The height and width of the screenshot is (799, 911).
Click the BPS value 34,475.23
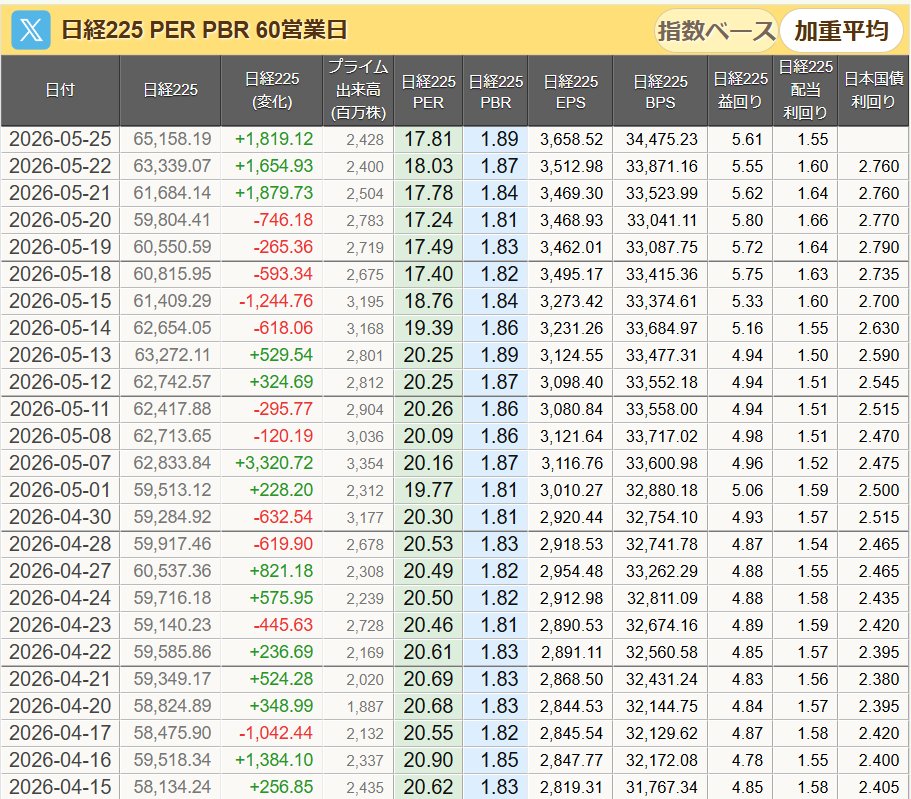[x=661, y=139]
